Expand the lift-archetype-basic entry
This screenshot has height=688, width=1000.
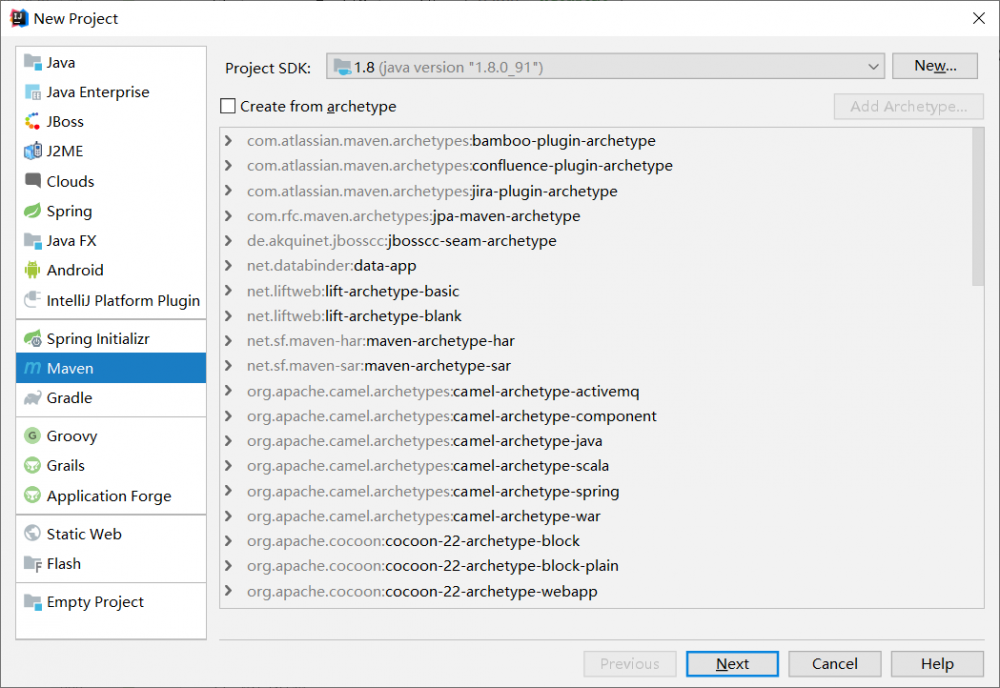(x=229, y=291)
